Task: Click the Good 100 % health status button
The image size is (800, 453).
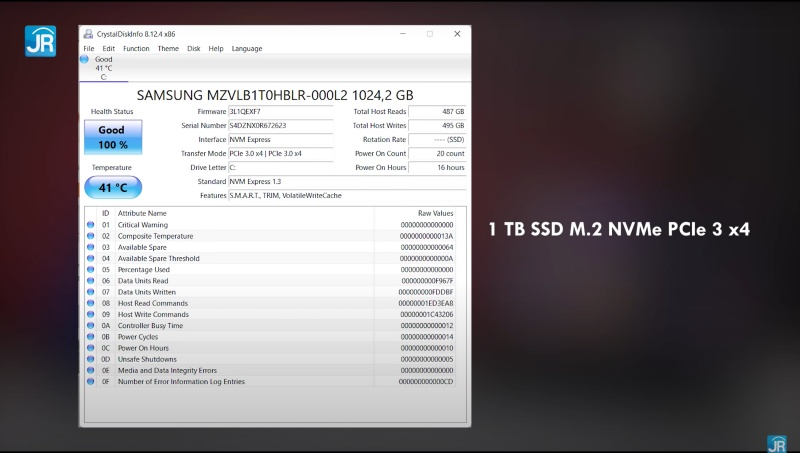Action: (112, 137)
